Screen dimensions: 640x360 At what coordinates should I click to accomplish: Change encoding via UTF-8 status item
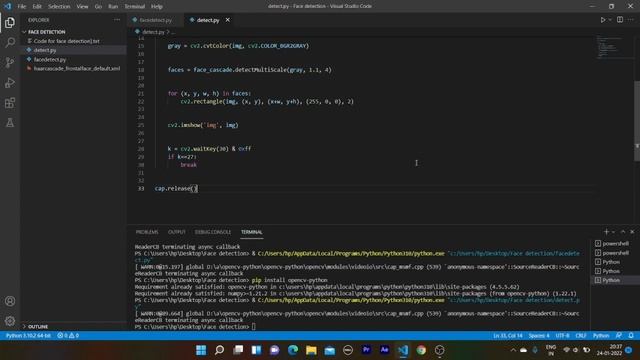click(562, 336)
